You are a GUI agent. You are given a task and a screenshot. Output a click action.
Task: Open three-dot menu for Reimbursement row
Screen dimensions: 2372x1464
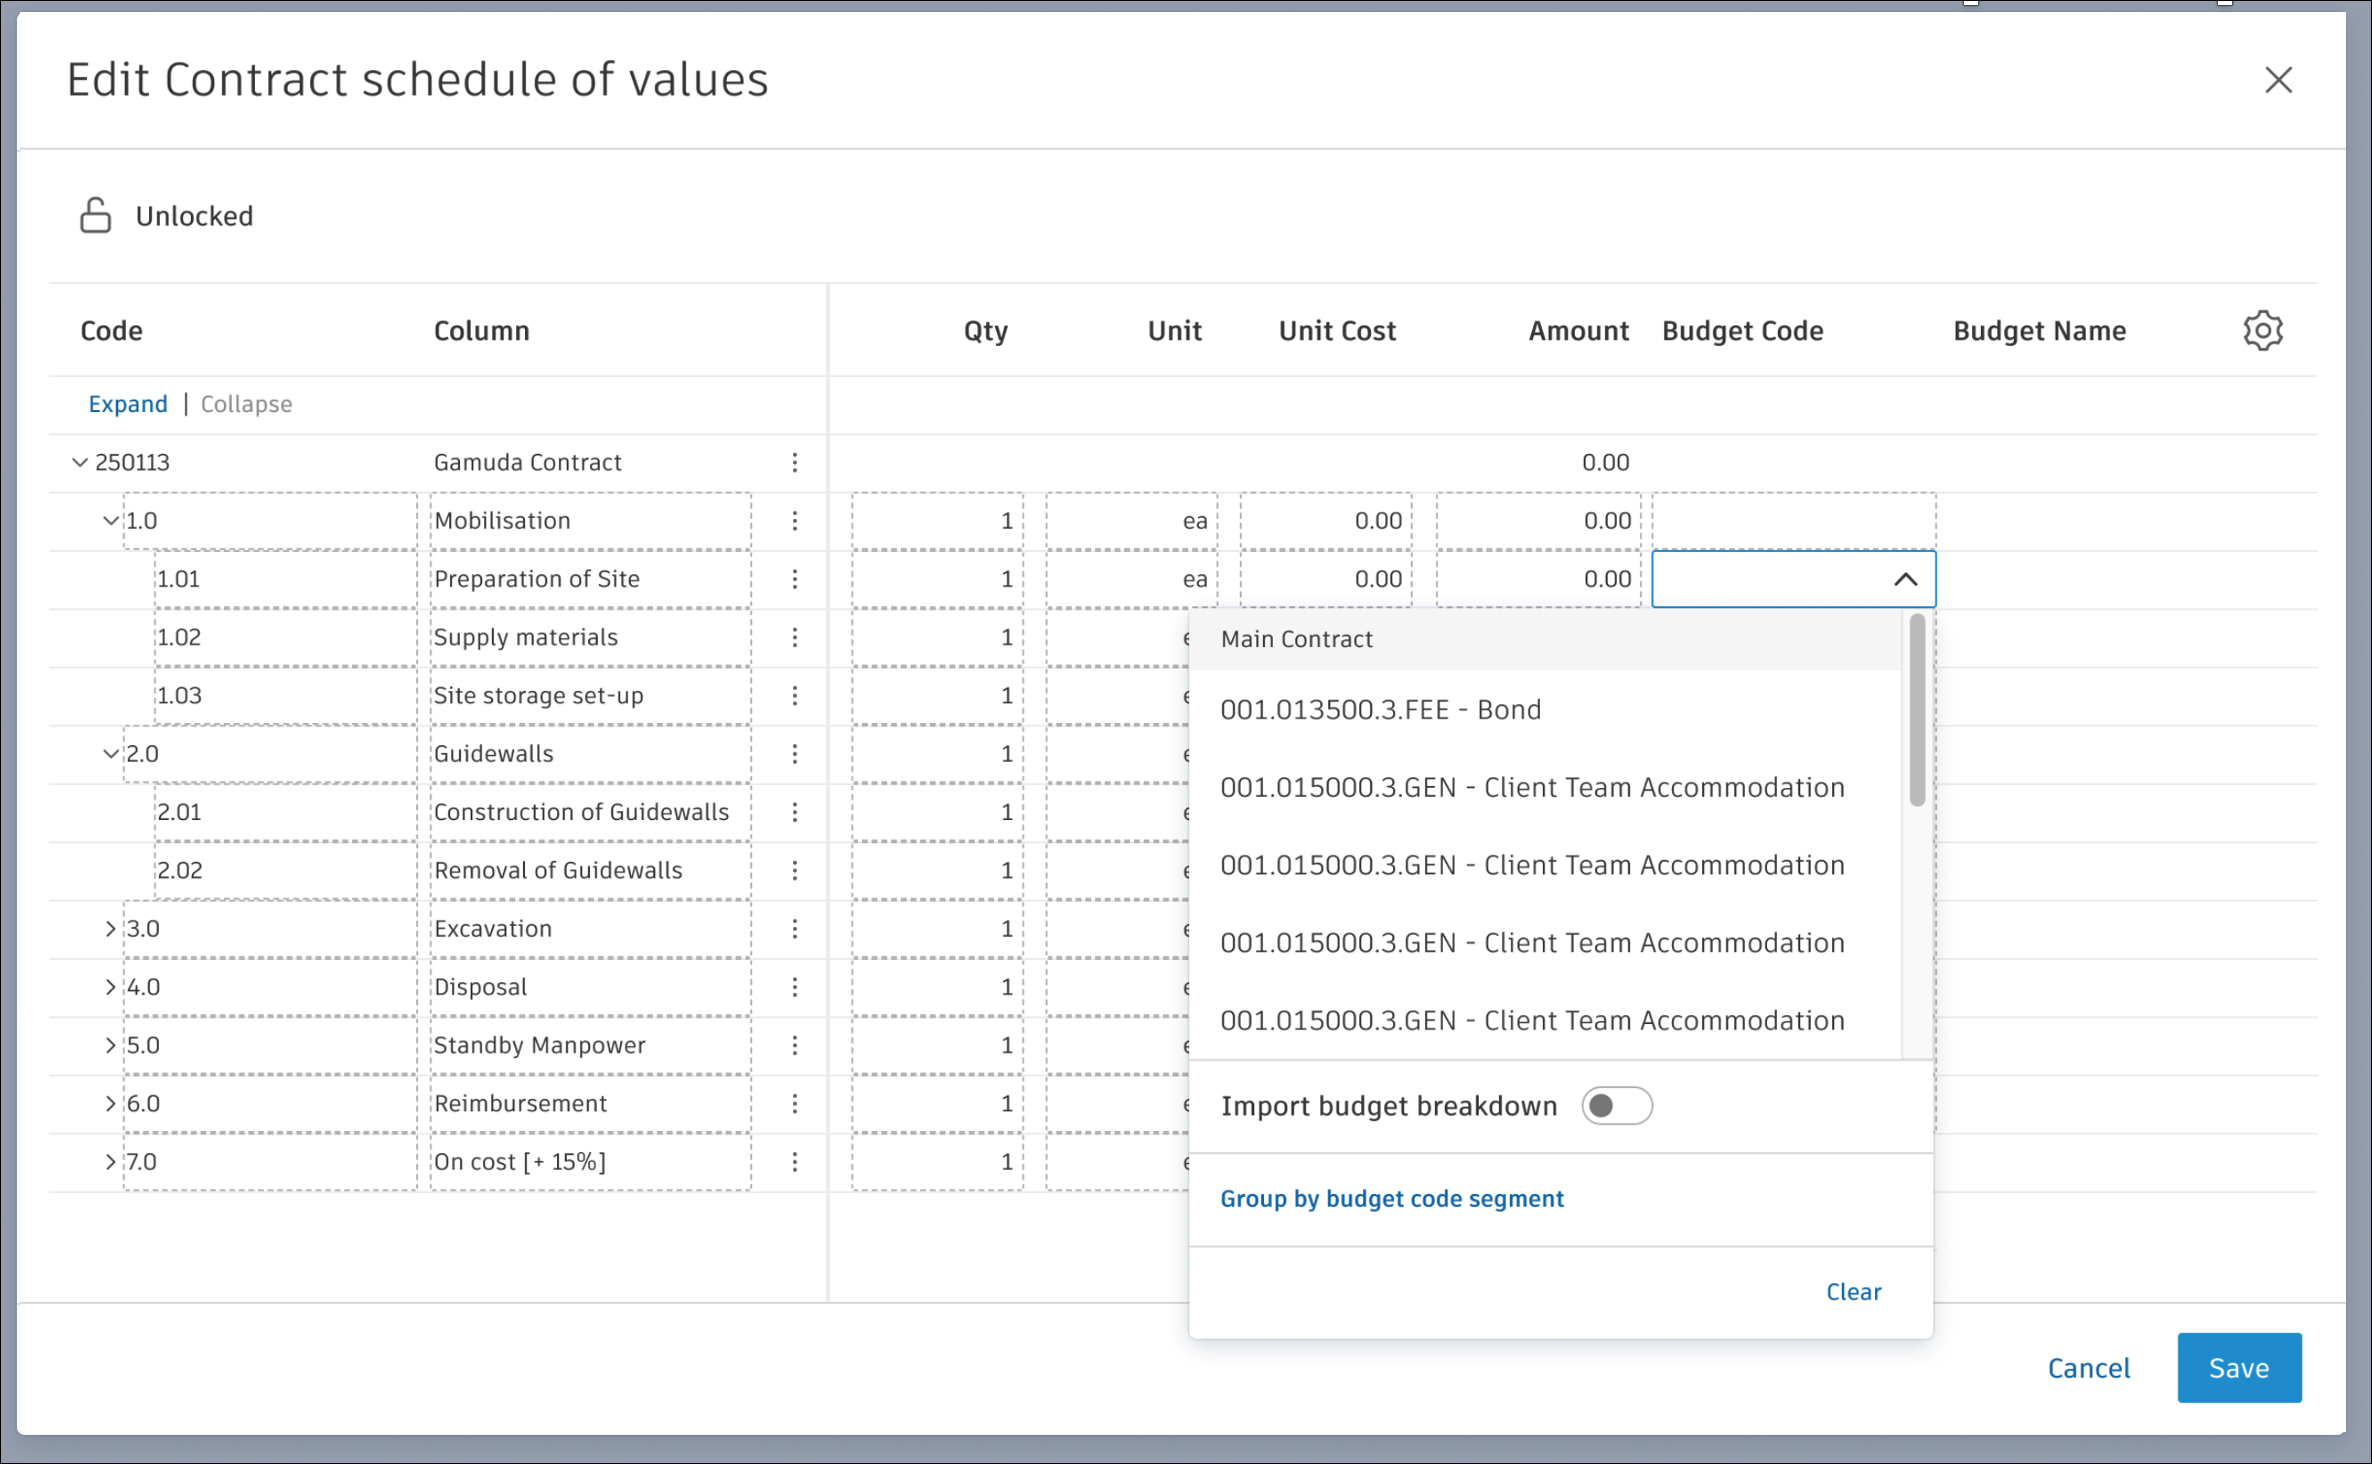click(794, 1103)
